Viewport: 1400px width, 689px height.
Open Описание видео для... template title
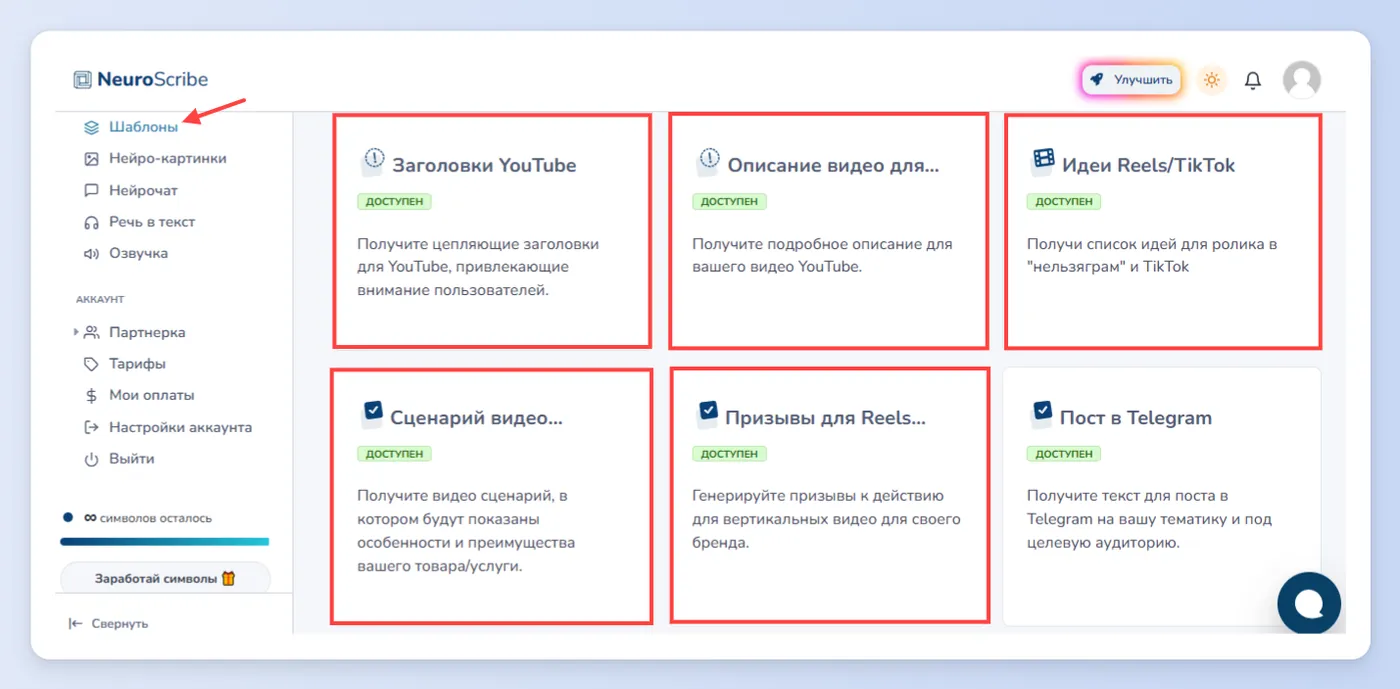click(x=833, y=165)
